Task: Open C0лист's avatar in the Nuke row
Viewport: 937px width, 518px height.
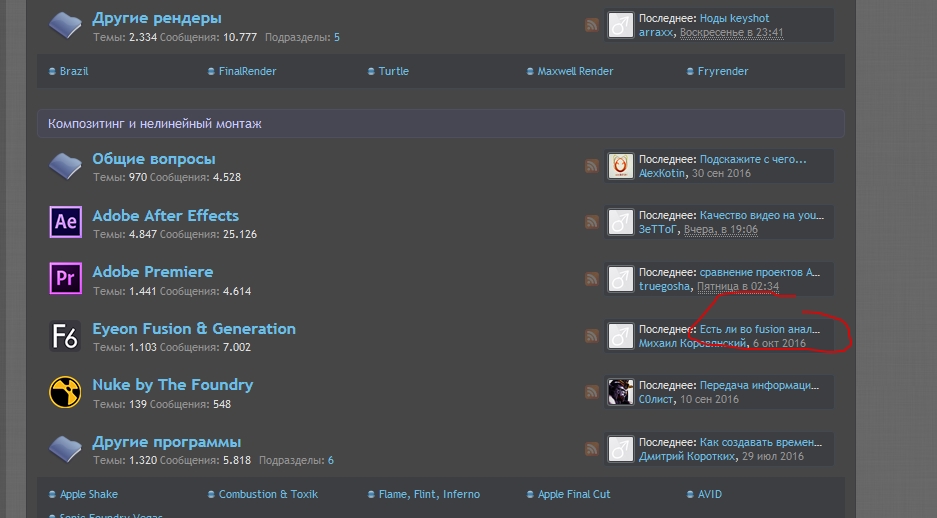Action: [621, 392]
